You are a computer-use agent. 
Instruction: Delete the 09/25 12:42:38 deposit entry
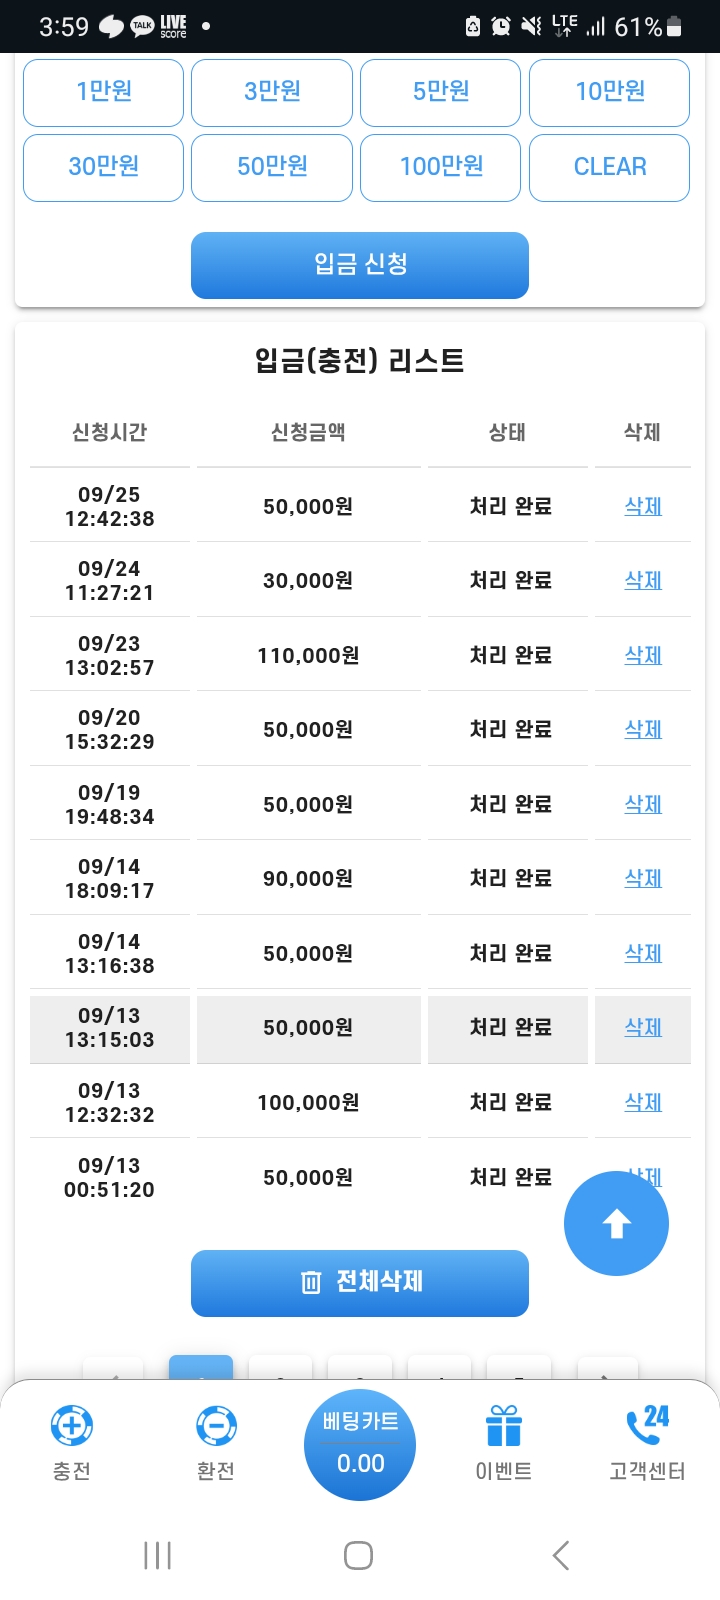(643, 507)
